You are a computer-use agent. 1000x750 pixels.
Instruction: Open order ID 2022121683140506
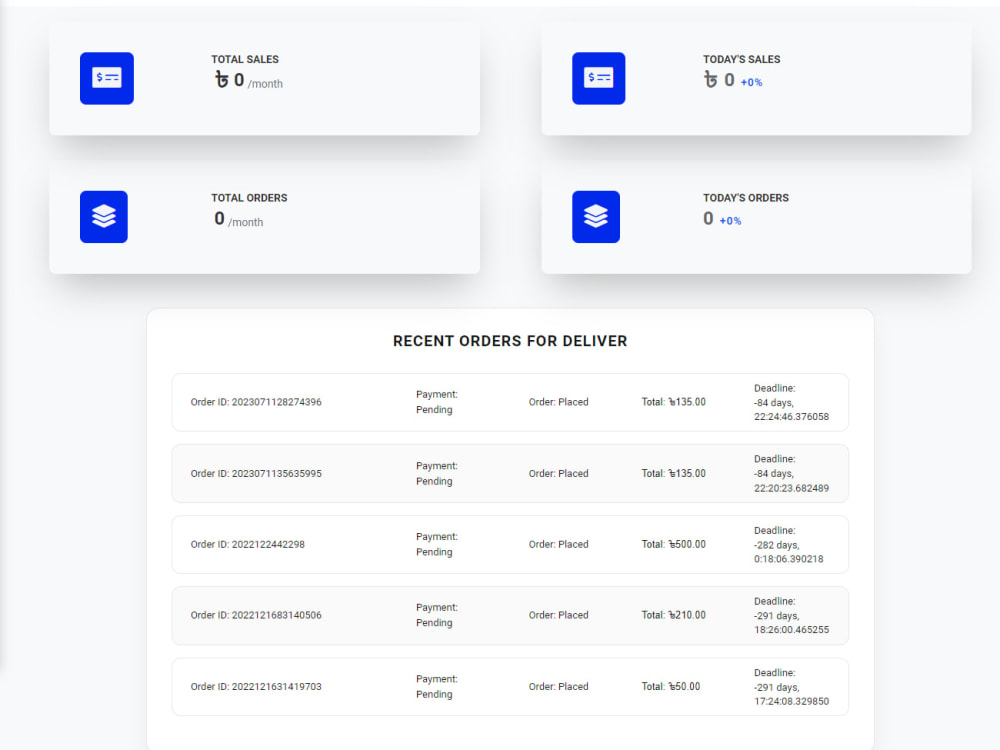tap(256, 615)
